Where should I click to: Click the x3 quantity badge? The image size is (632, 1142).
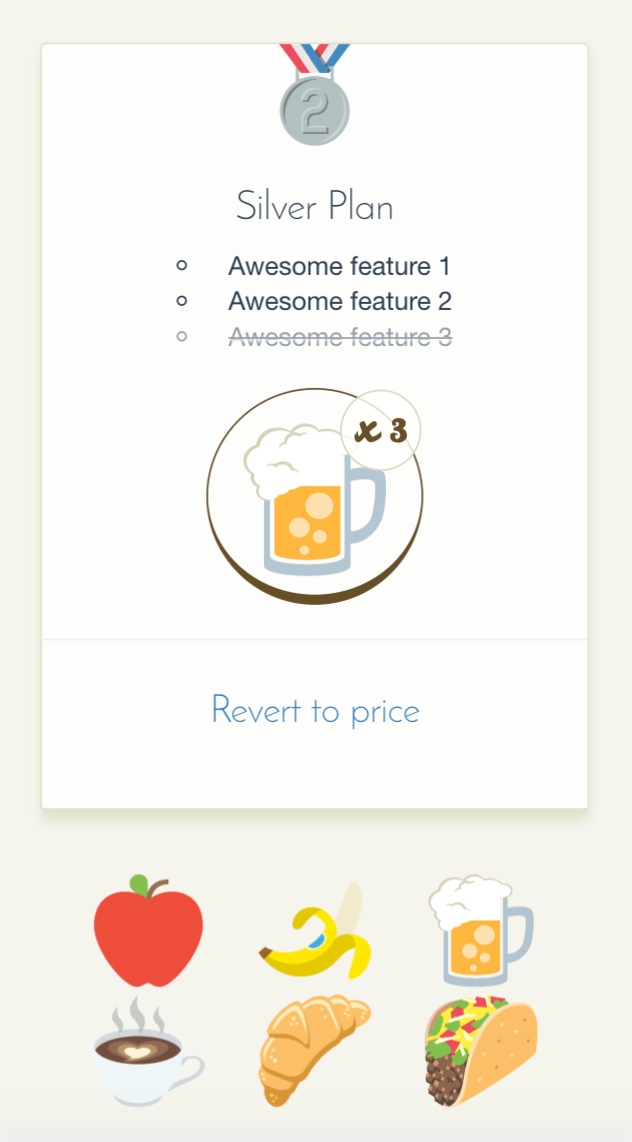(381, 430)
